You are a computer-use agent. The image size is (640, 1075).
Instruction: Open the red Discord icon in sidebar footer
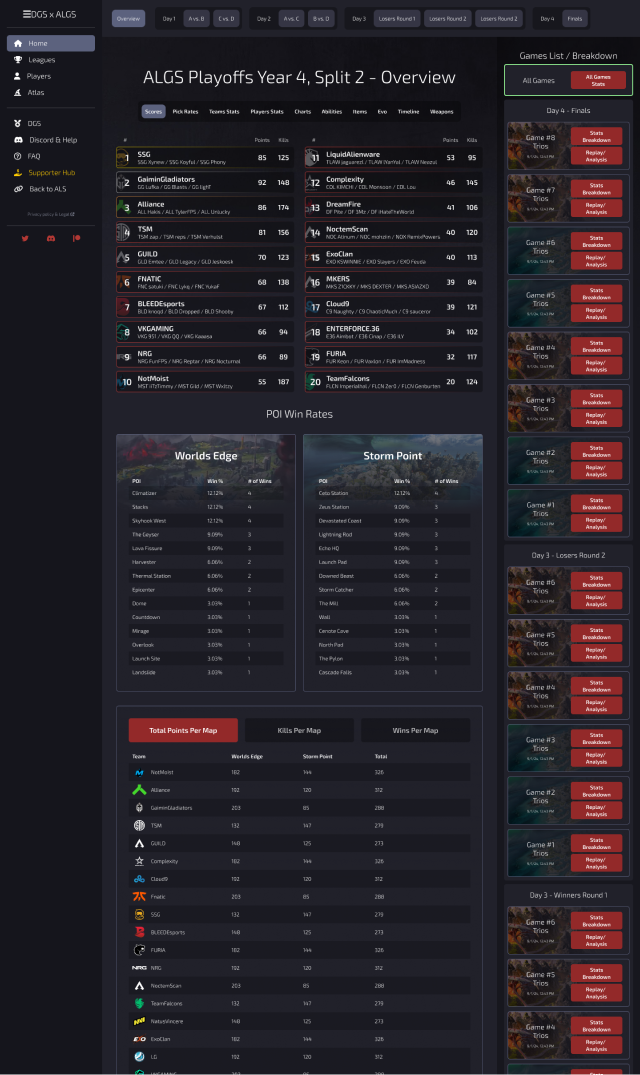pyautogui.click(x=51, y=238)
